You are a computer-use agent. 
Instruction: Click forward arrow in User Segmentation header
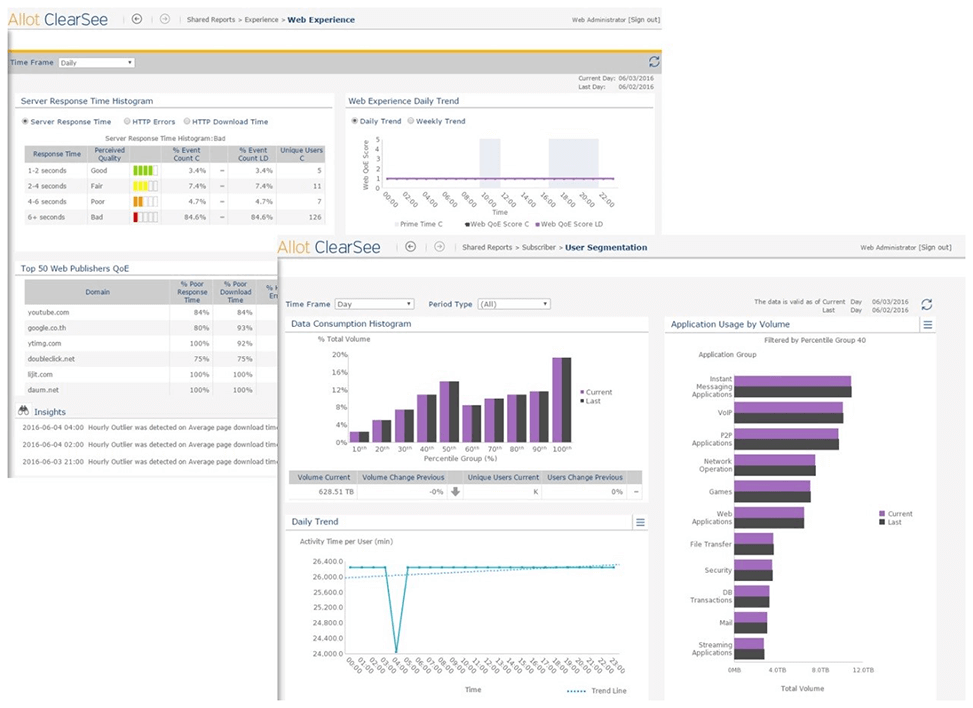point(439,247)
